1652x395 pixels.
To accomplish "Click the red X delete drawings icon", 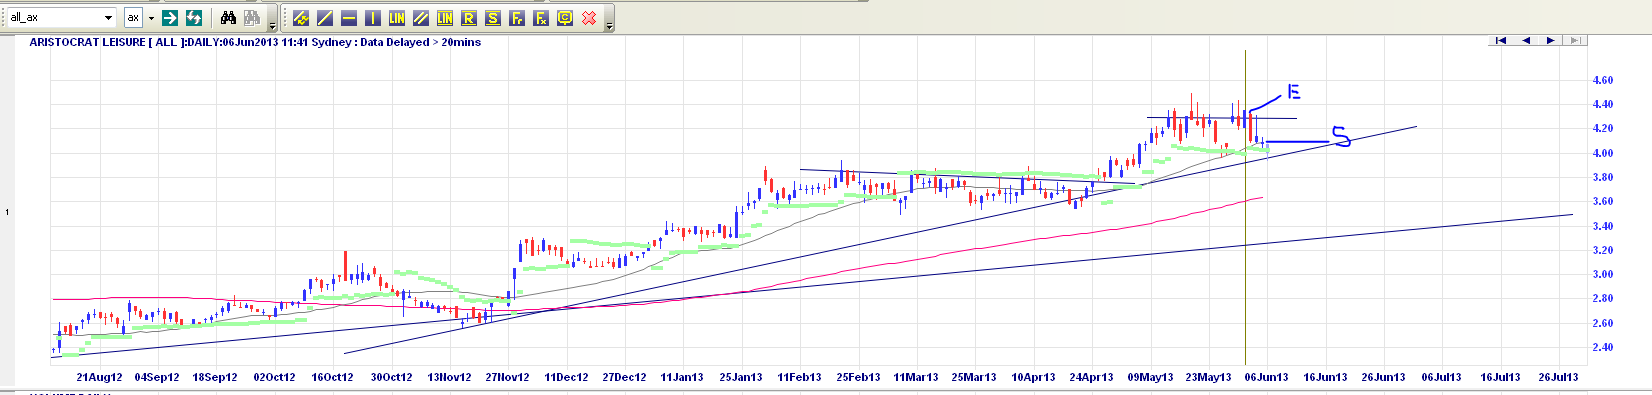I will [589, 18].
